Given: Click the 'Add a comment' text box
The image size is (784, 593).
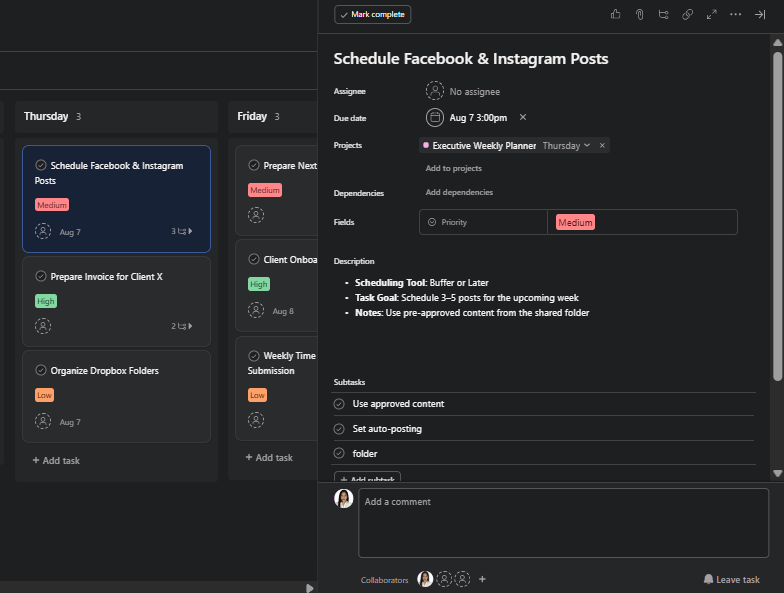Looking at the screenshot, I should pos(565,520).
